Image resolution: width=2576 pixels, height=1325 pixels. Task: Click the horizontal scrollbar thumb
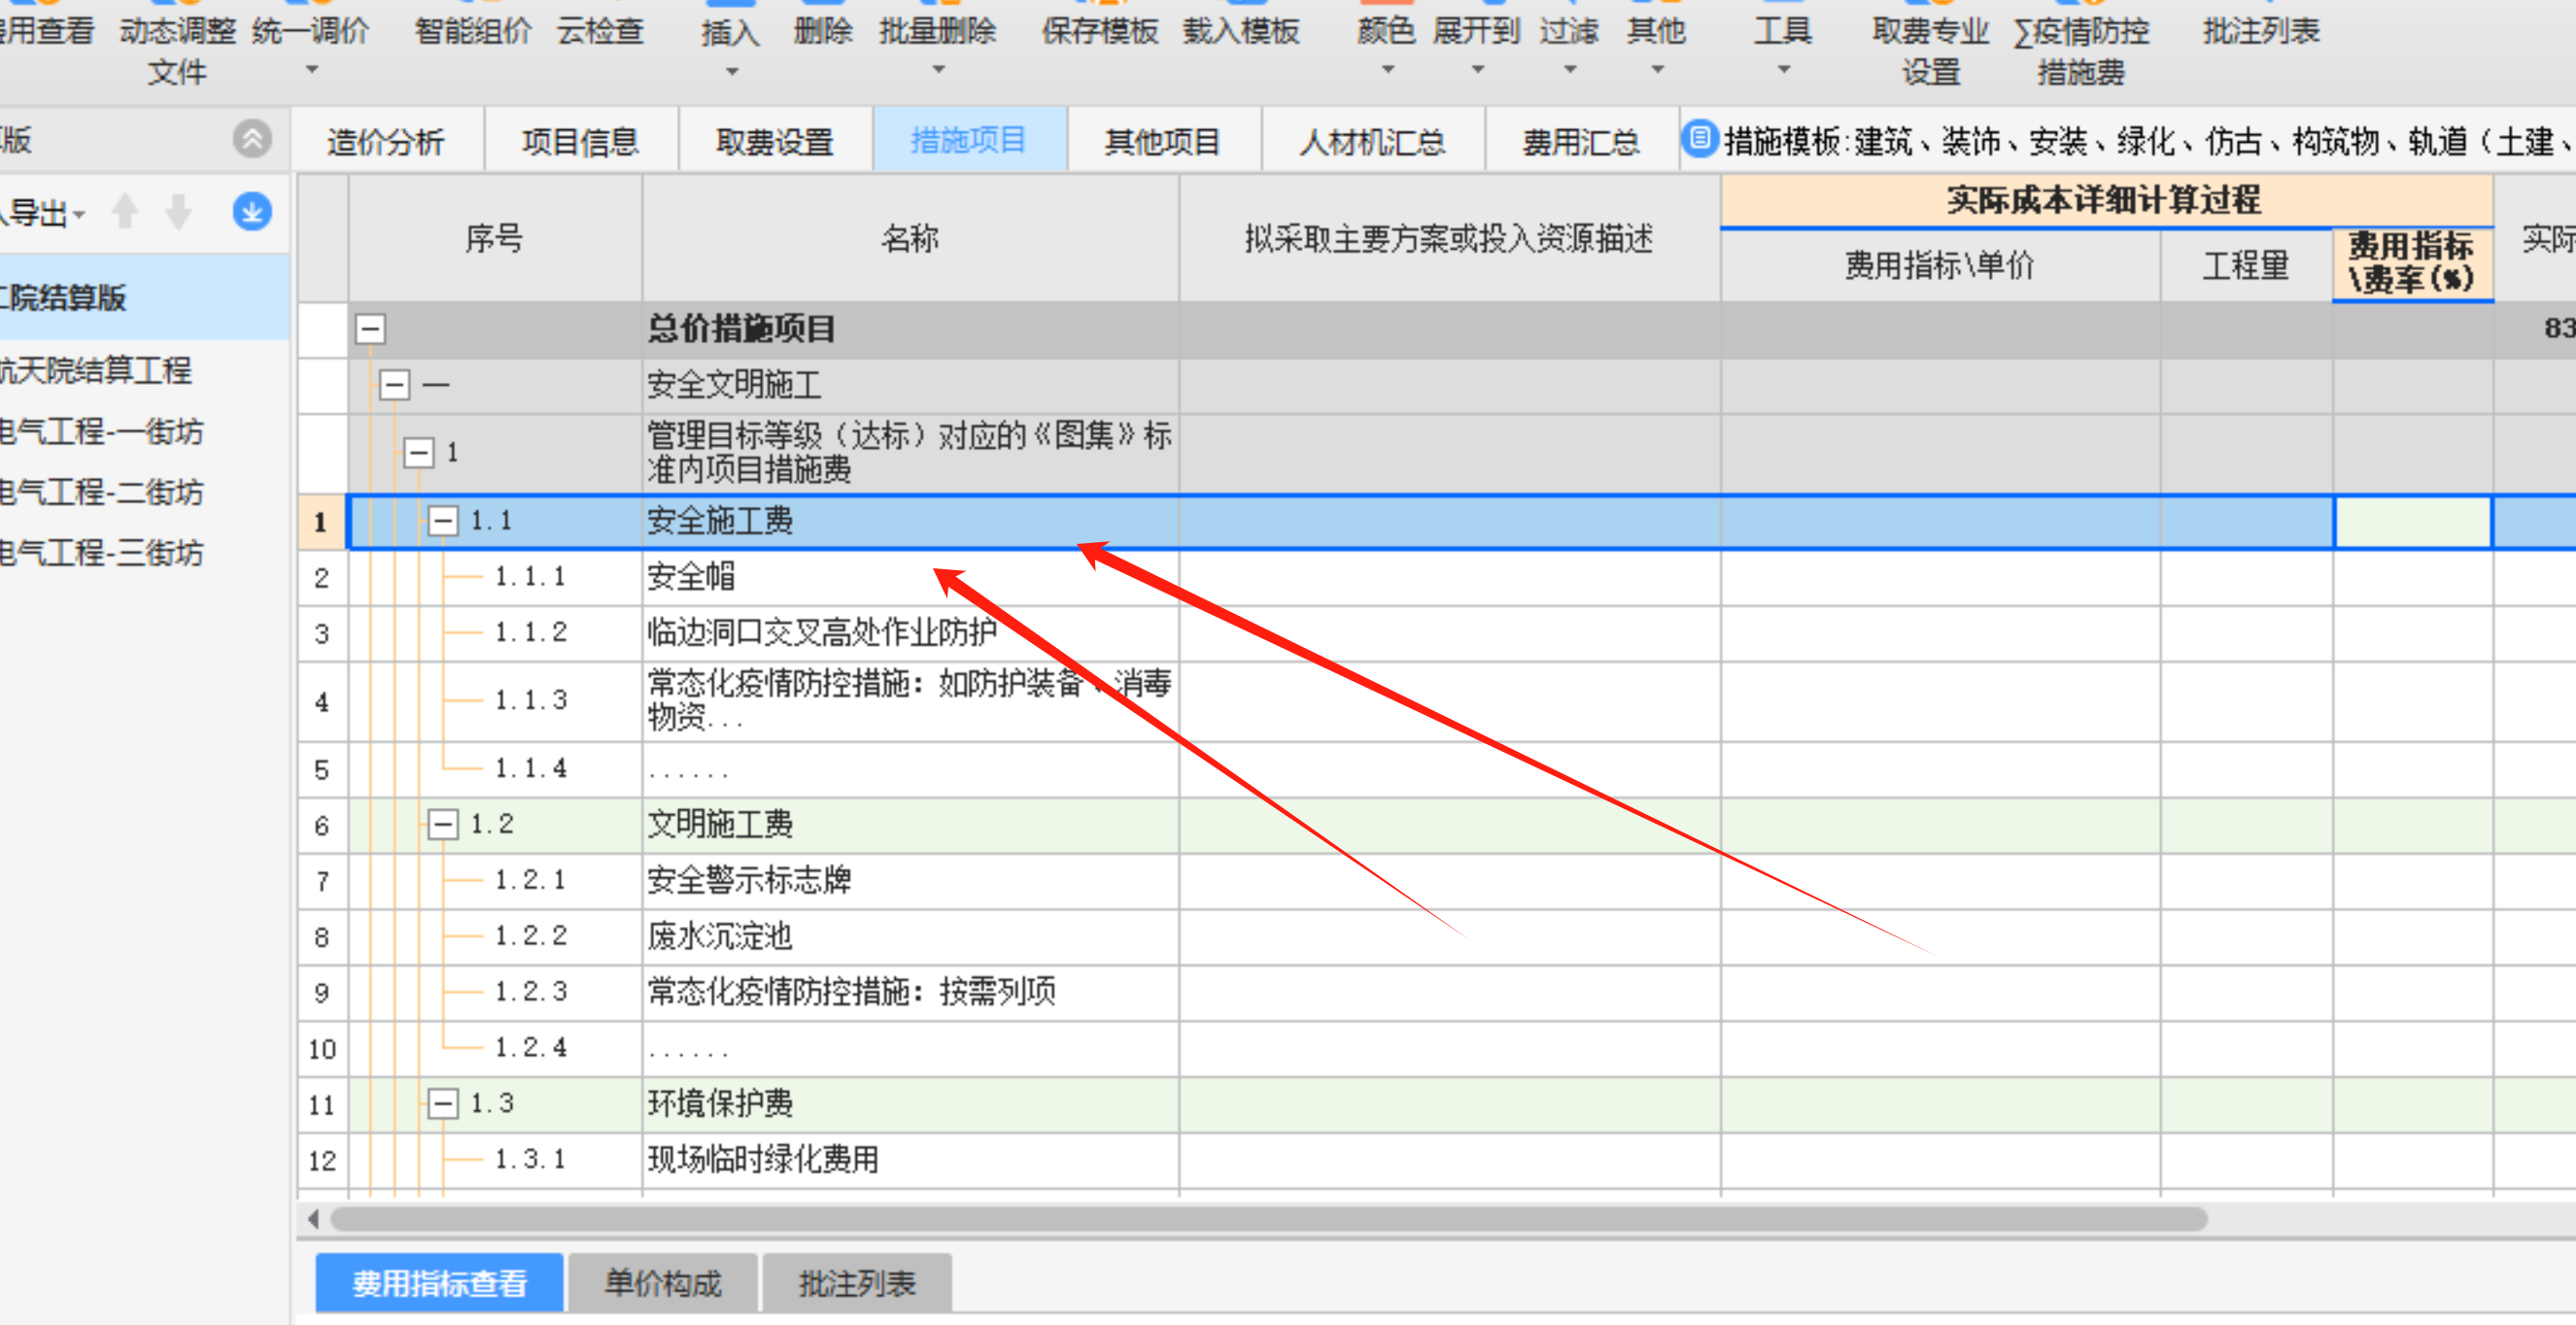1268,1218
